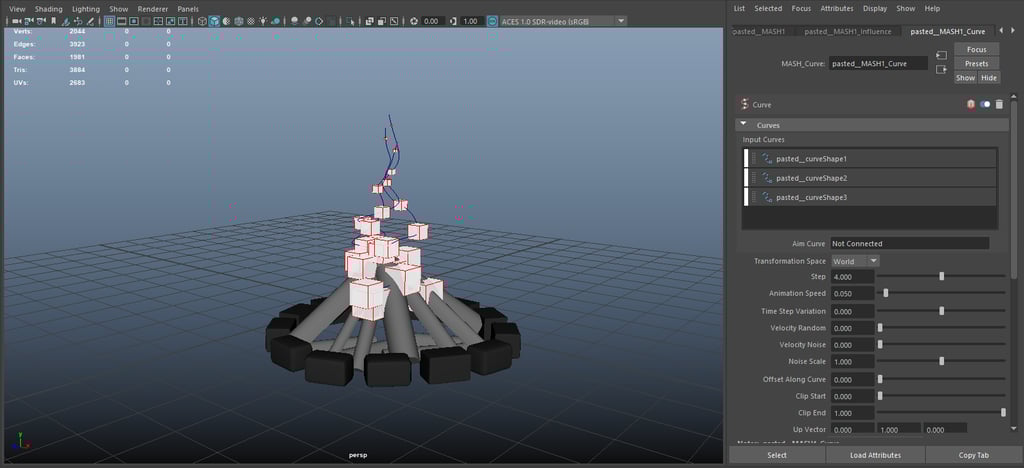The width and height of the screenshot is (1024, 468).
Task: Click the Animation Speed slider handle
Action: click(886, 294)
